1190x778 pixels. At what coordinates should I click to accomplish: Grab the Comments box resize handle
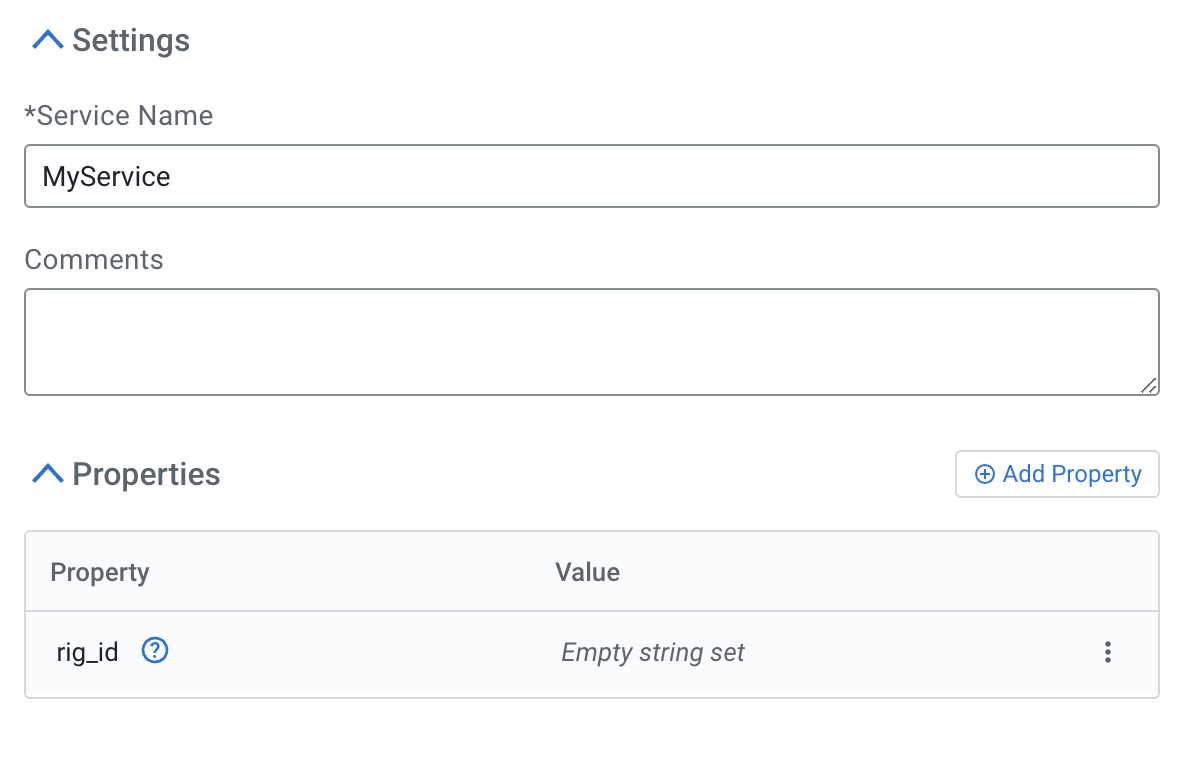pos(1149,385)
